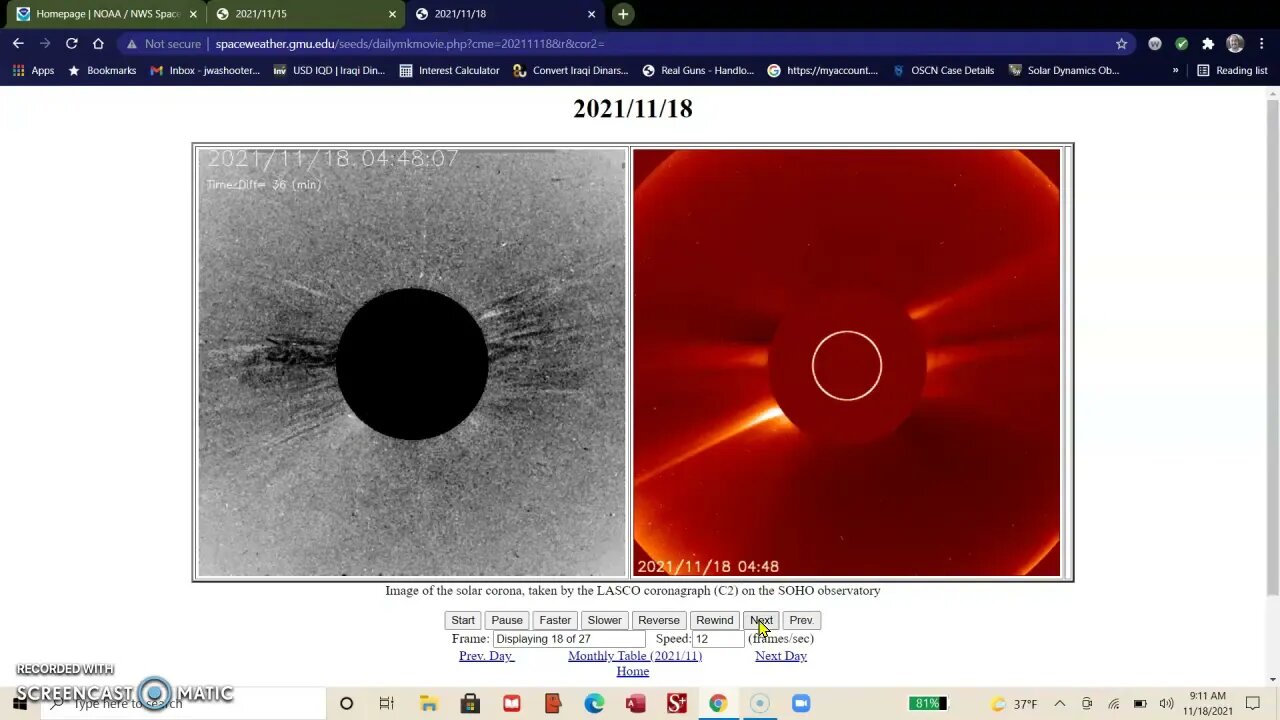Open the Apps bookmarks shortcut
Viewport: 1280px width, 720px height.
coord(33,71)
